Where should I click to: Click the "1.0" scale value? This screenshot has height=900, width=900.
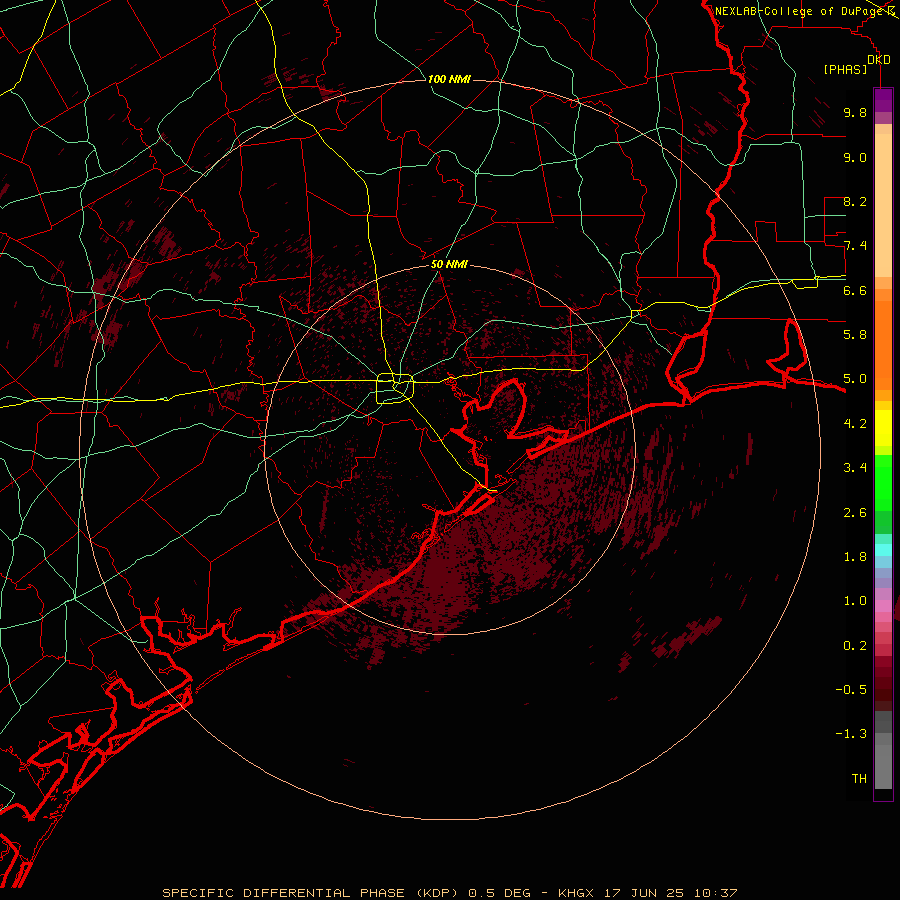pyautogui.click(x=855, y=601)
